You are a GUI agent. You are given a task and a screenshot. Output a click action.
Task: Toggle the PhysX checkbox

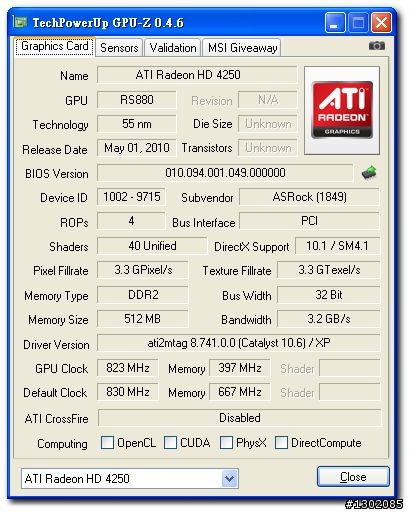(226, 443)
